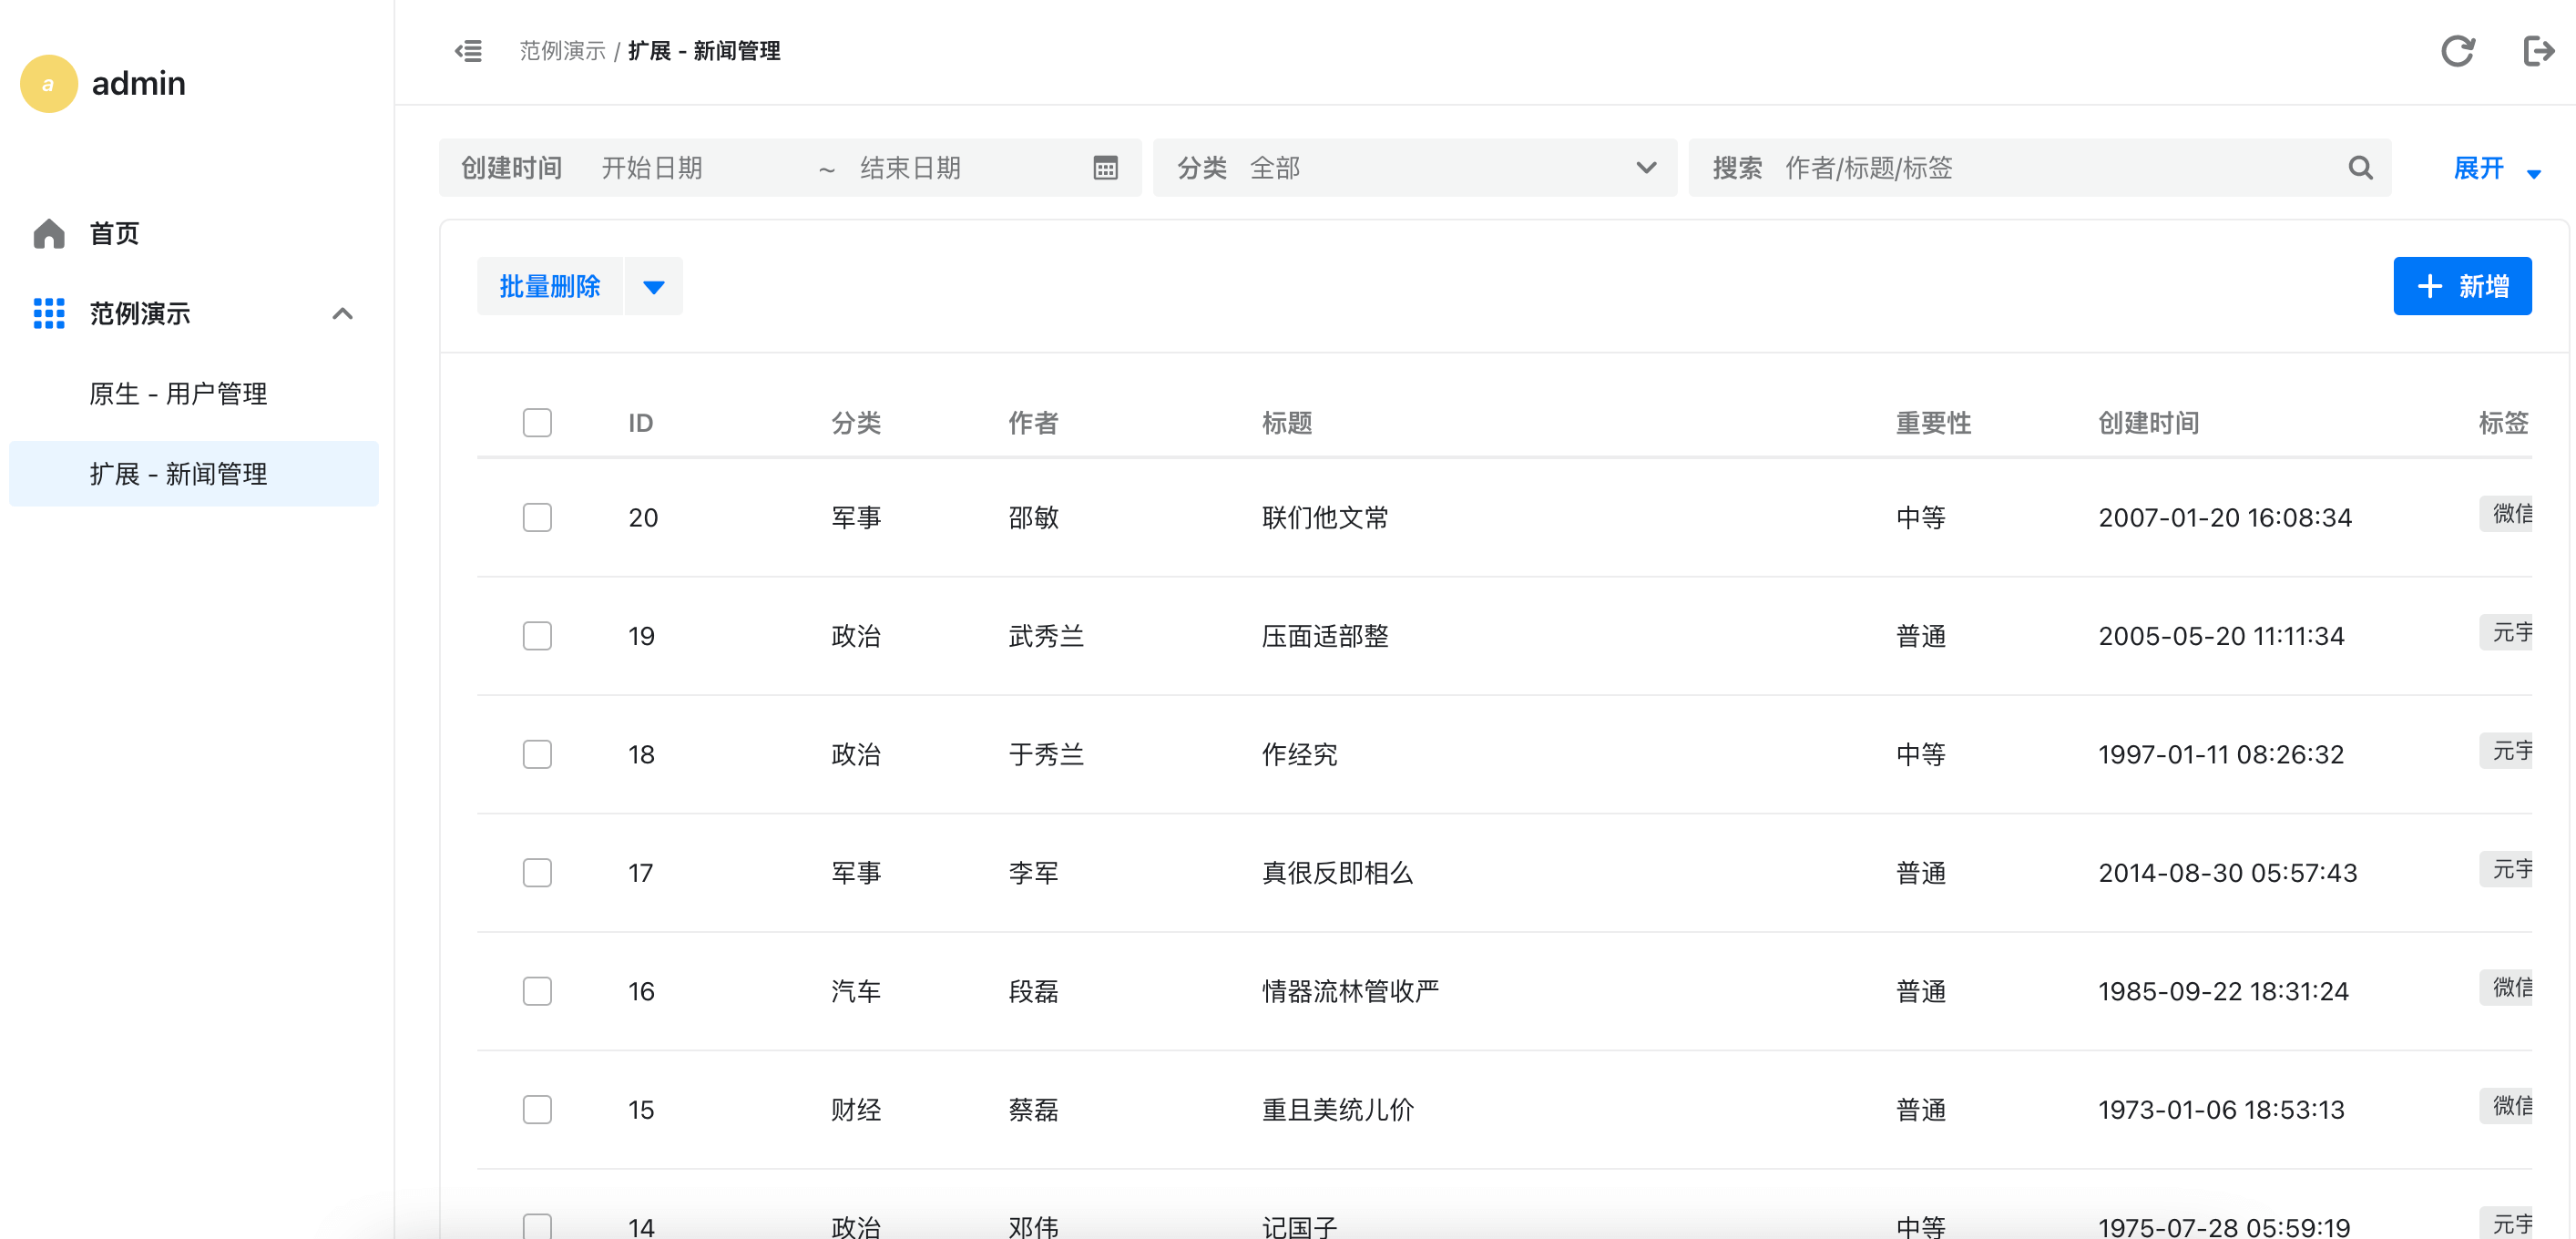Click the logout icon at top right
The height and width of the screenshot is (1239, 2576).
click(x=2538, y=51)
